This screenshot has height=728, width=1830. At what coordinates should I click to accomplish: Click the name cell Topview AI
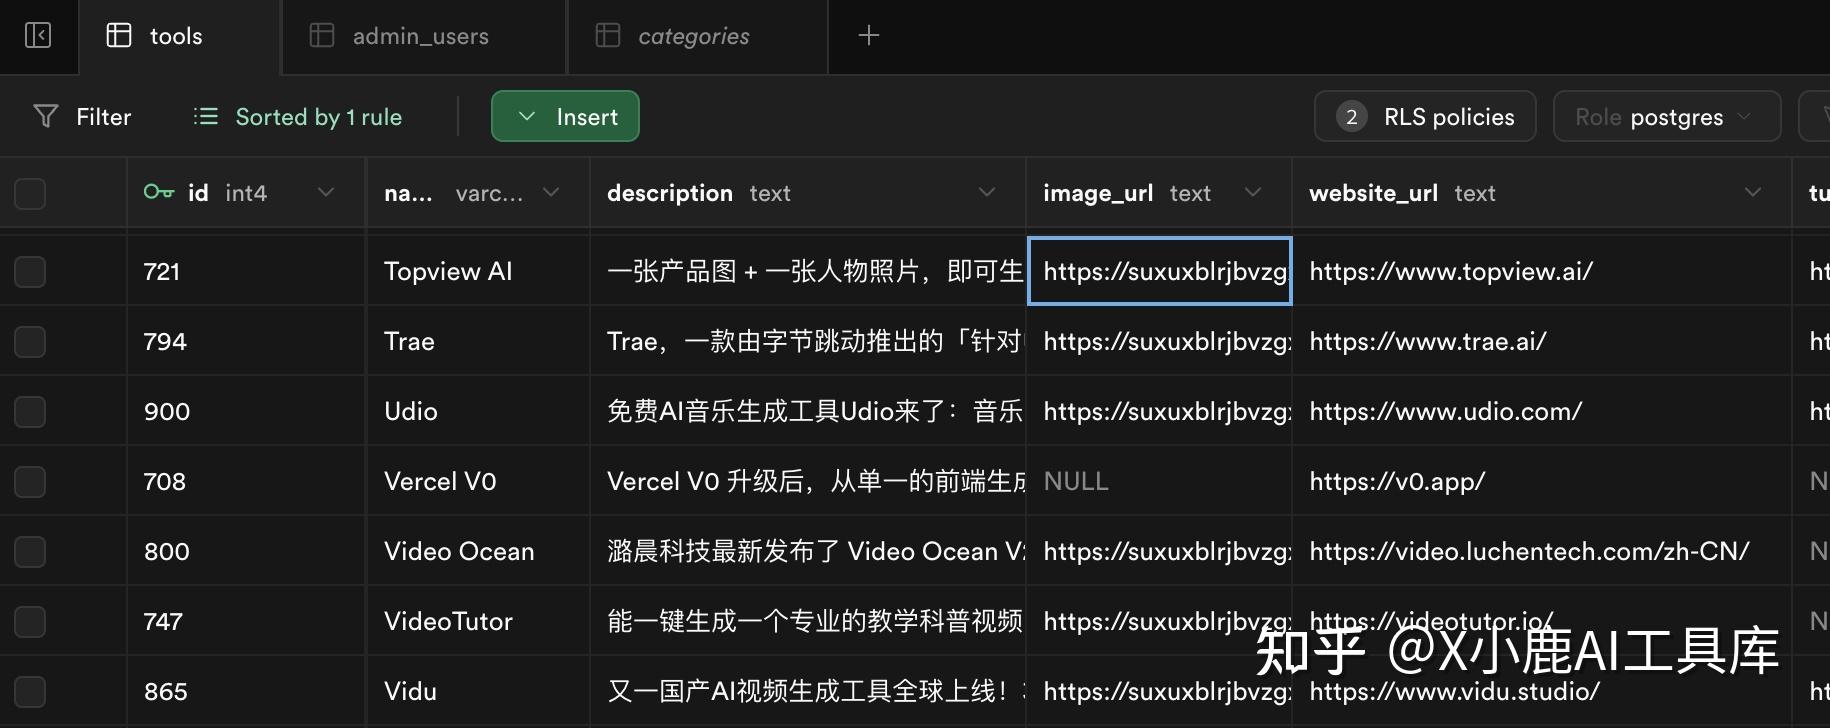tap(478, 271)
